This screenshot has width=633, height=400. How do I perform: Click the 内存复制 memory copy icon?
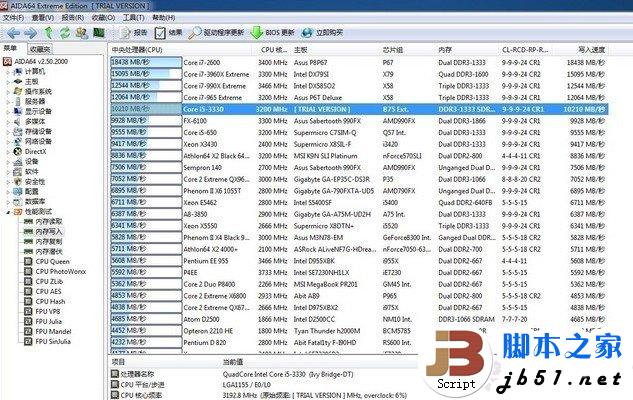[28, 241]
